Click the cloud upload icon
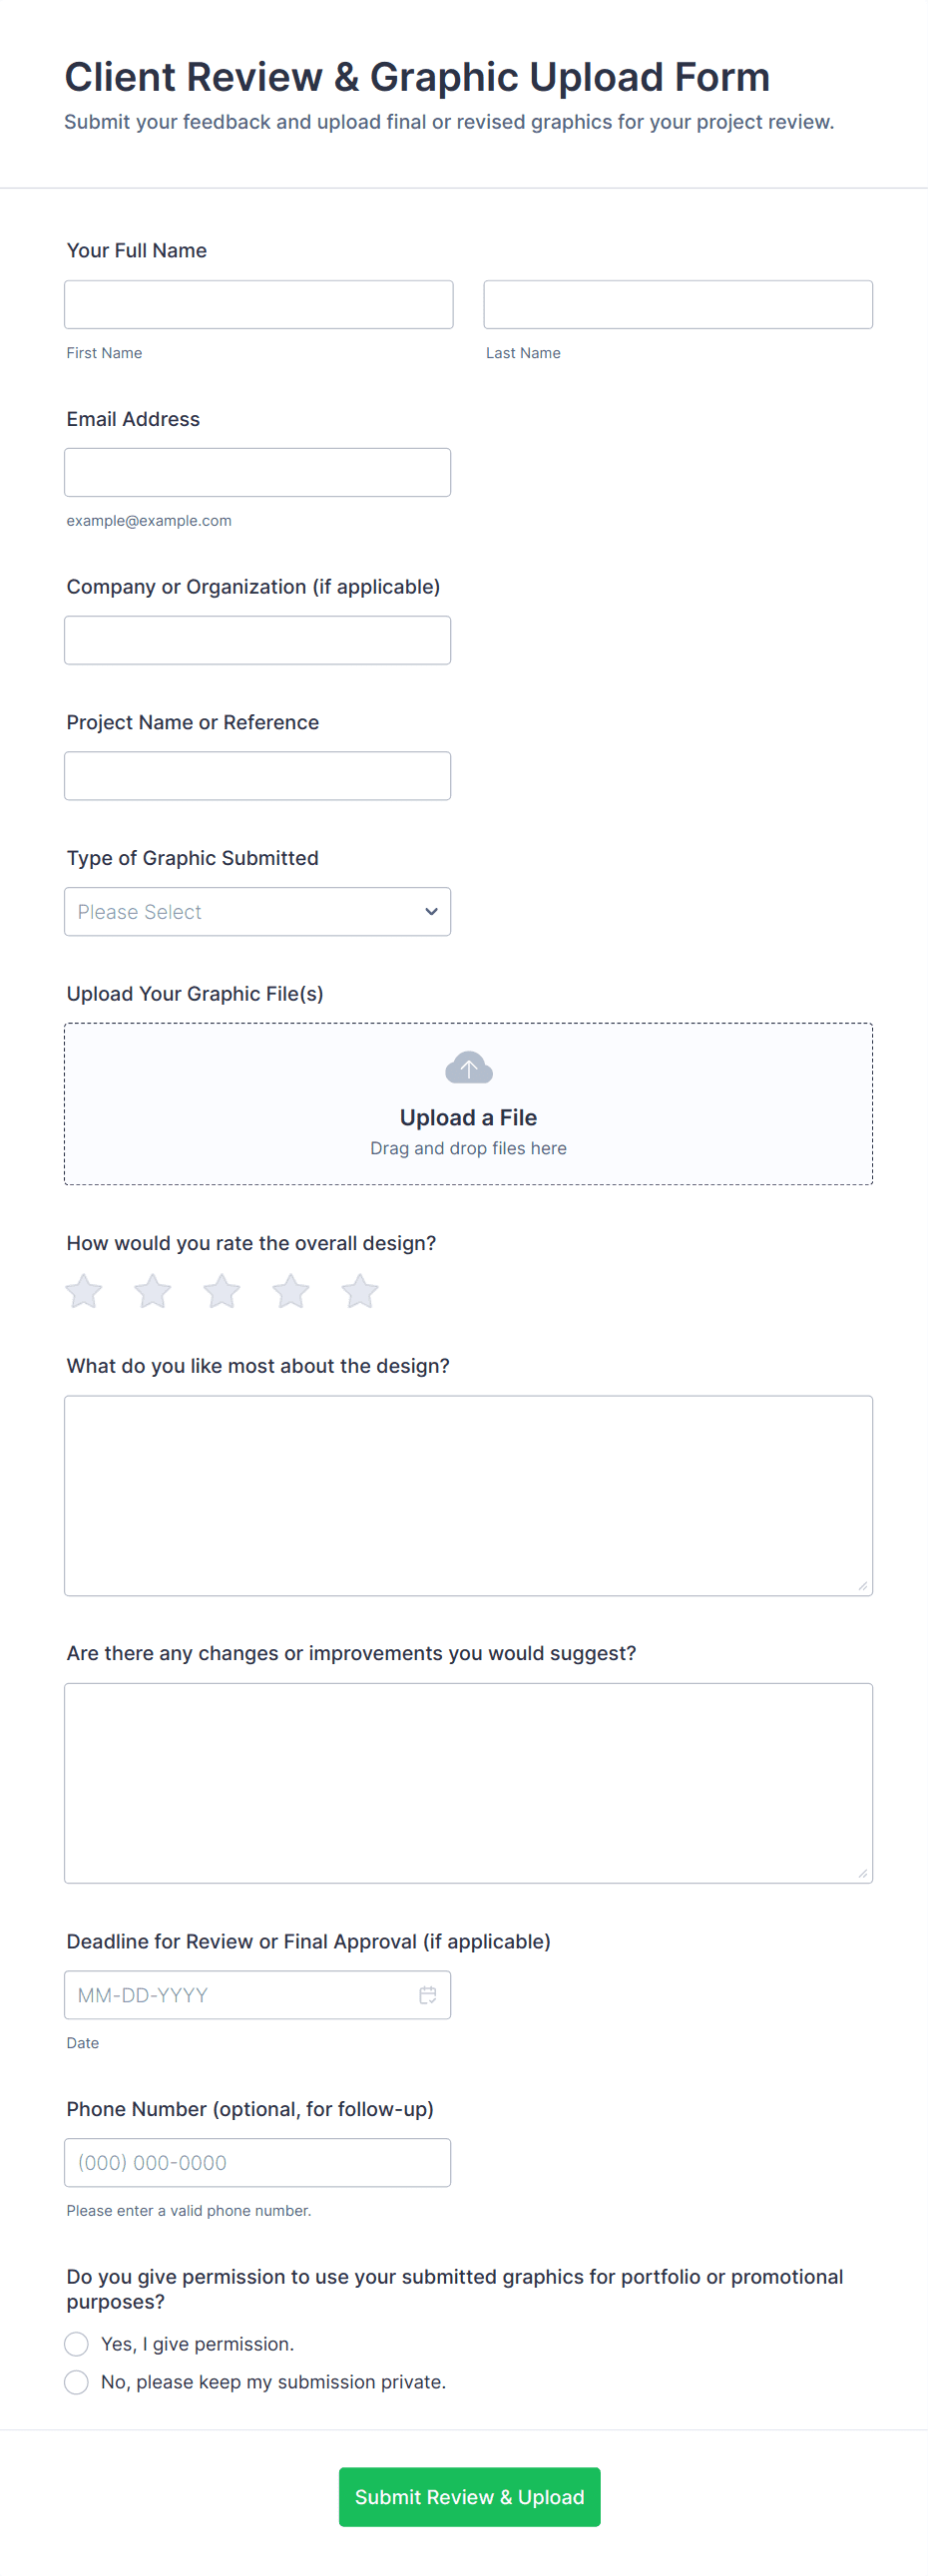 point(468,1068)
